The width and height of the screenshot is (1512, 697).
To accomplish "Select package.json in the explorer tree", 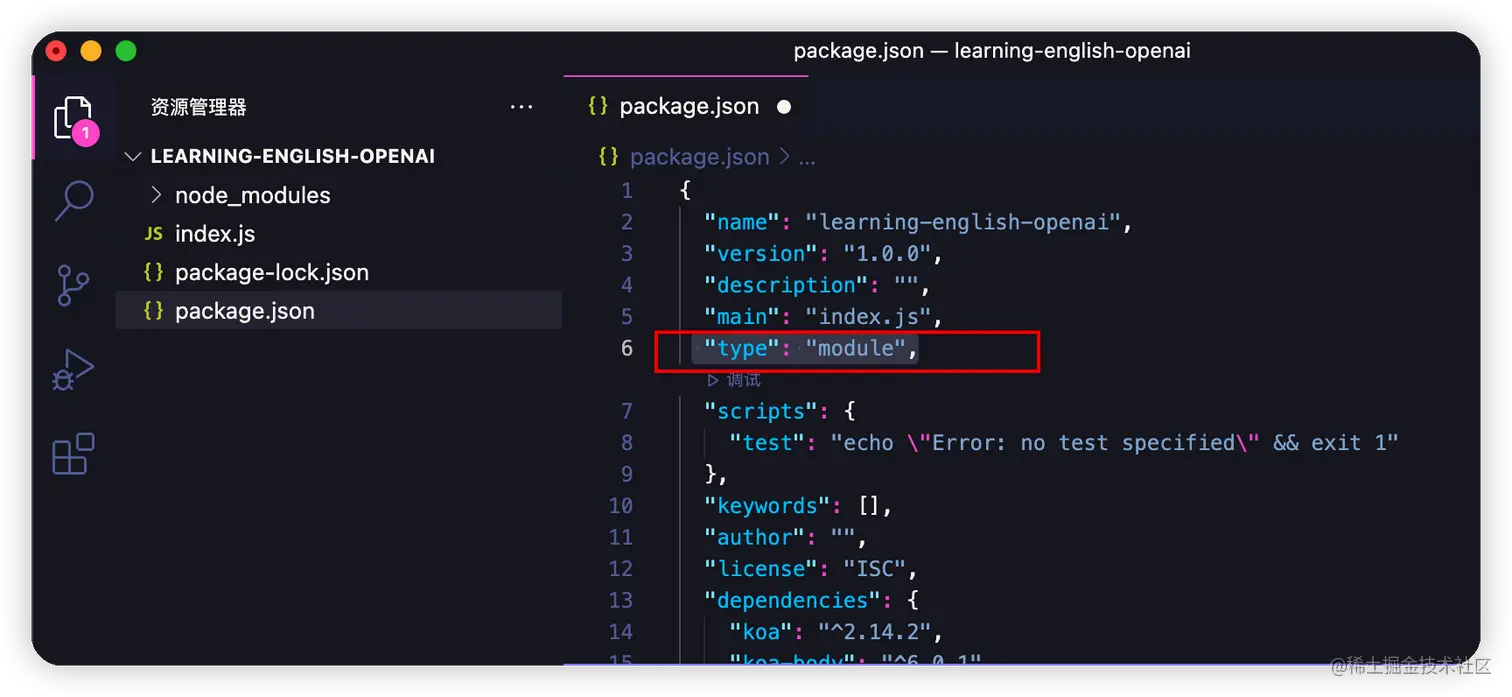I will (x=339, y=311).
